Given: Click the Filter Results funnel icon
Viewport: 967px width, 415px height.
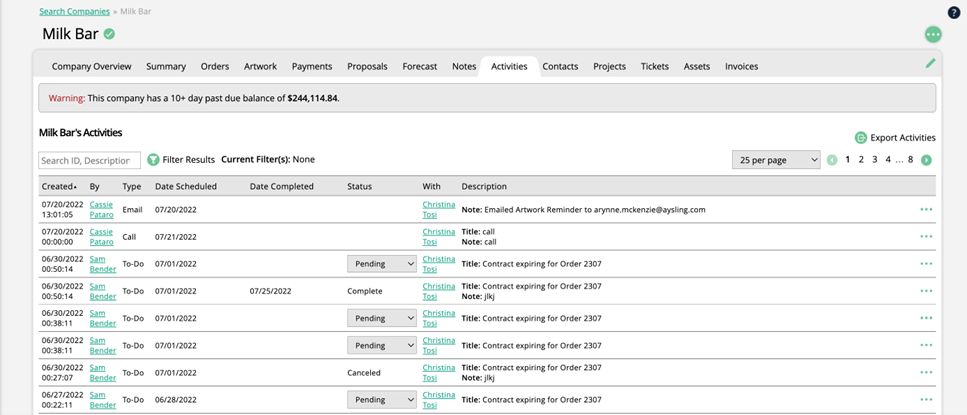Looking at the screenshot, I should coord(153,160).
